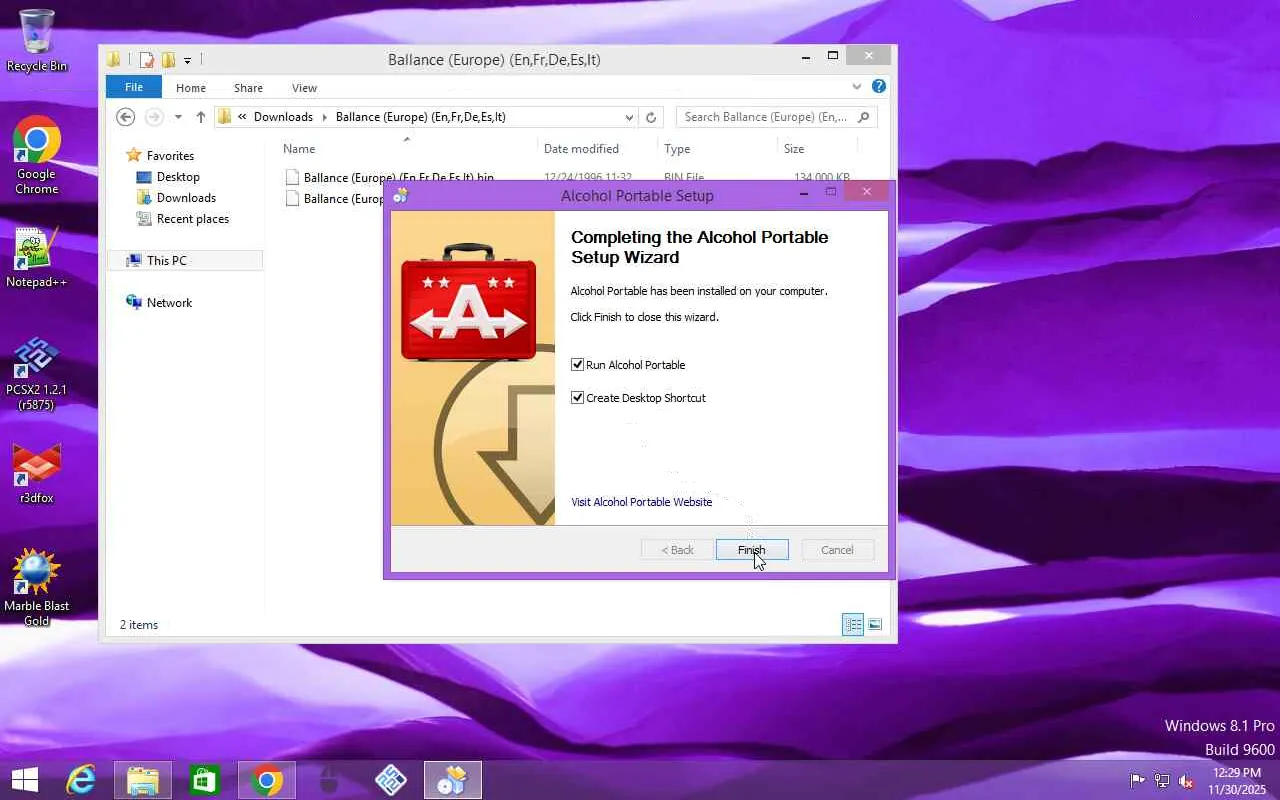1280x800 pixels.
Task: Go forward using Explorer forward arrow
Action: (x=153, y=117)
